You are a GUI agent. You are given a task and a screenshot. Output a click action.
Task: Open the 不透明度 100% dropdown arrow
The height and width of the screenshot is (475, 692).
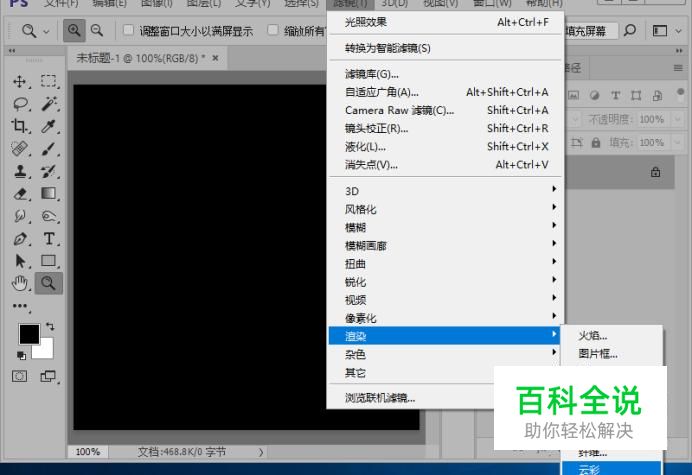point(677,119)
